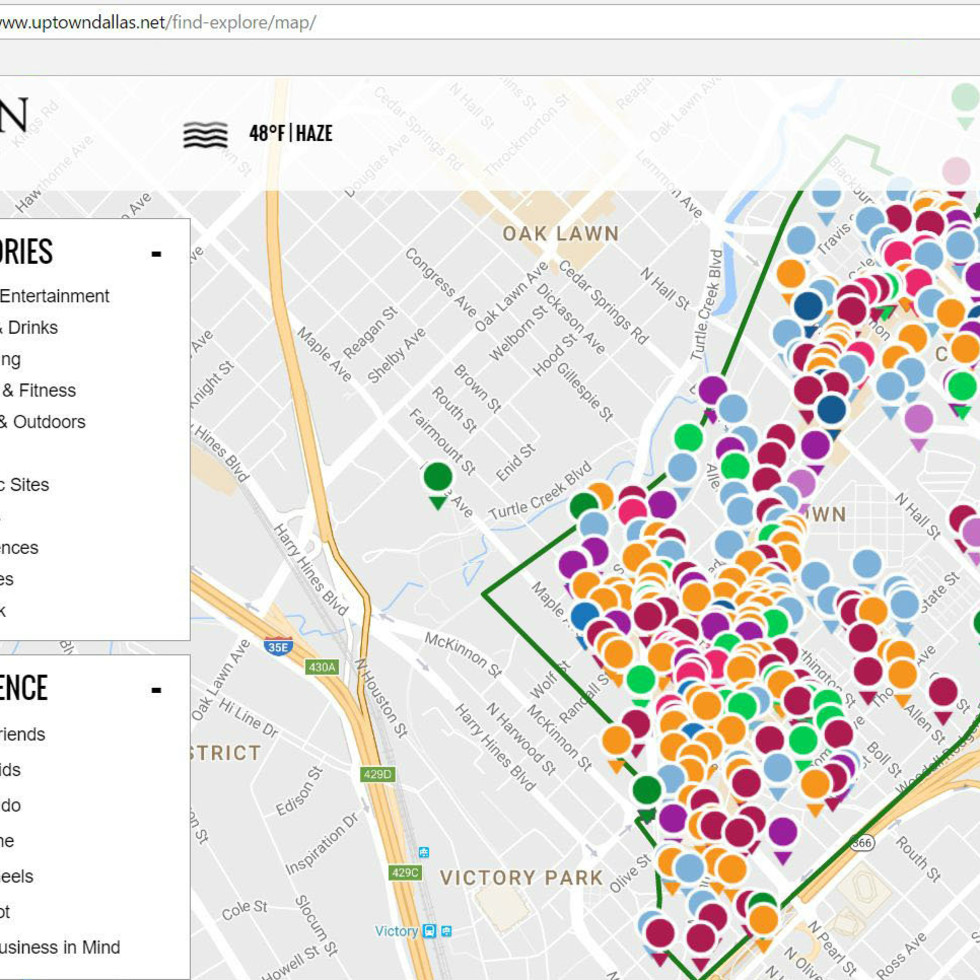Select With Business in Mind in the experience list
Screen dimensions: 980x980
coord(60,947)
